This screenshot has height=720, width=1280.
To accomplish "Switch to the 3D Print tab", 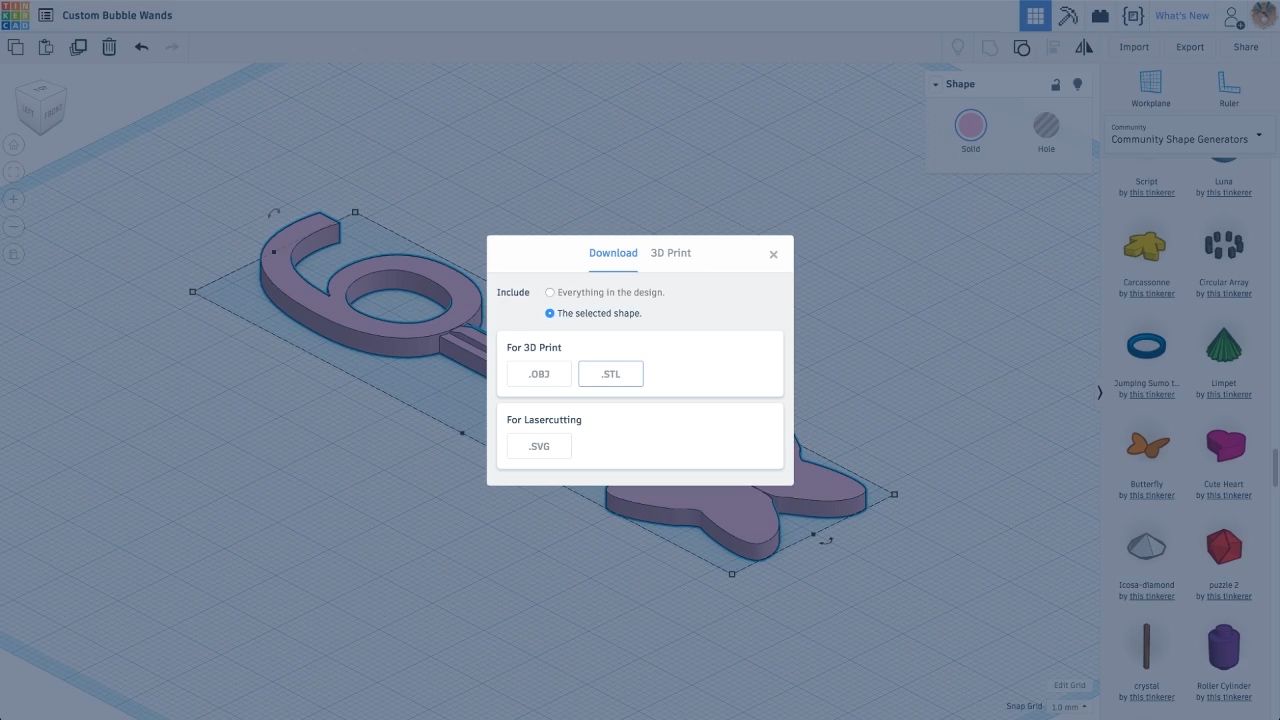I will tap(670, 253).
